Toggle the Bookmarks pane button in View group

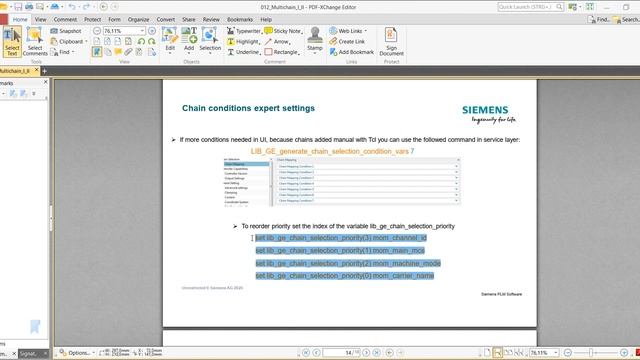[97, 52]
